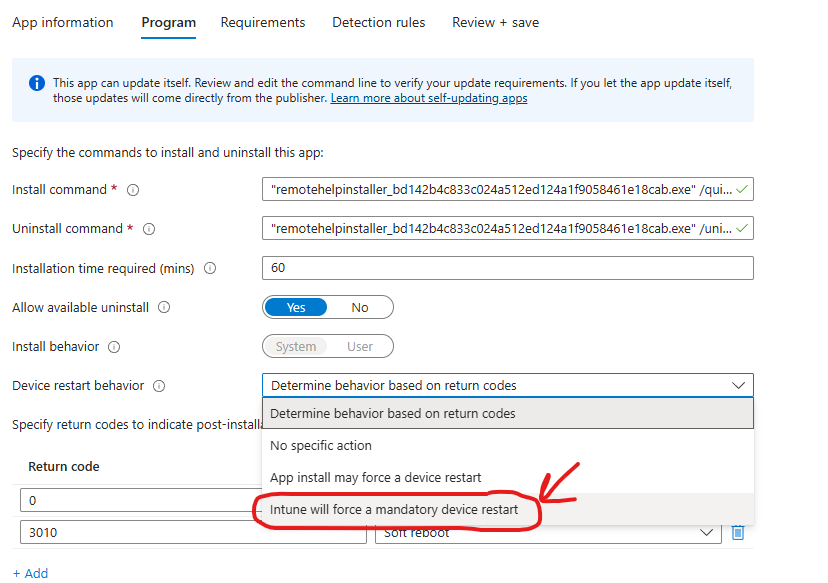Edit Installation time required field
The image size is (828, 583).
pyautogui.click(x=507, y=268)
